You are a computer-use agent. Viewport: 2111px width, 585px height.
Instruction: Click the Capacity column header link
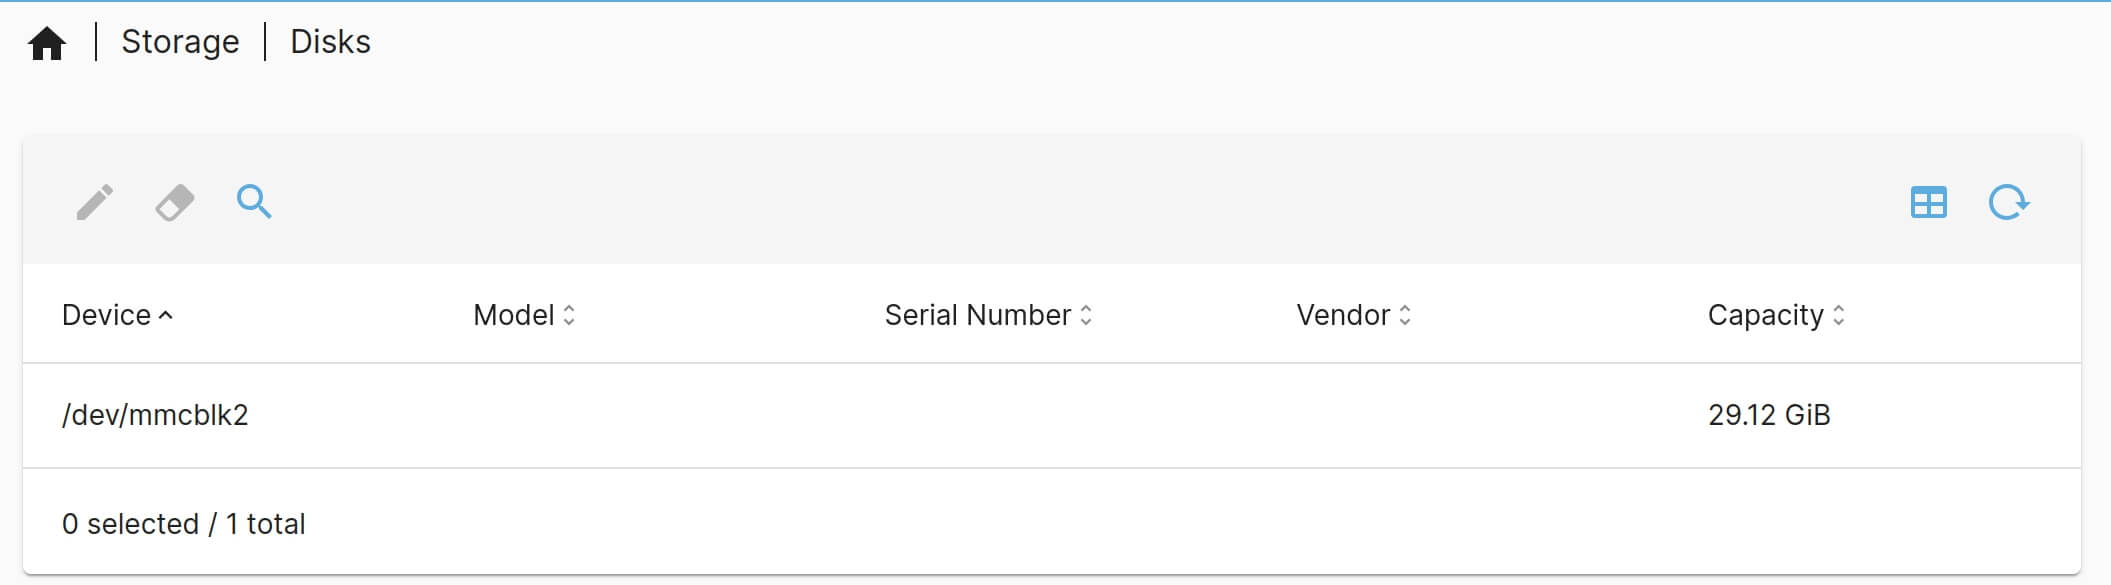click(1765, 315)
